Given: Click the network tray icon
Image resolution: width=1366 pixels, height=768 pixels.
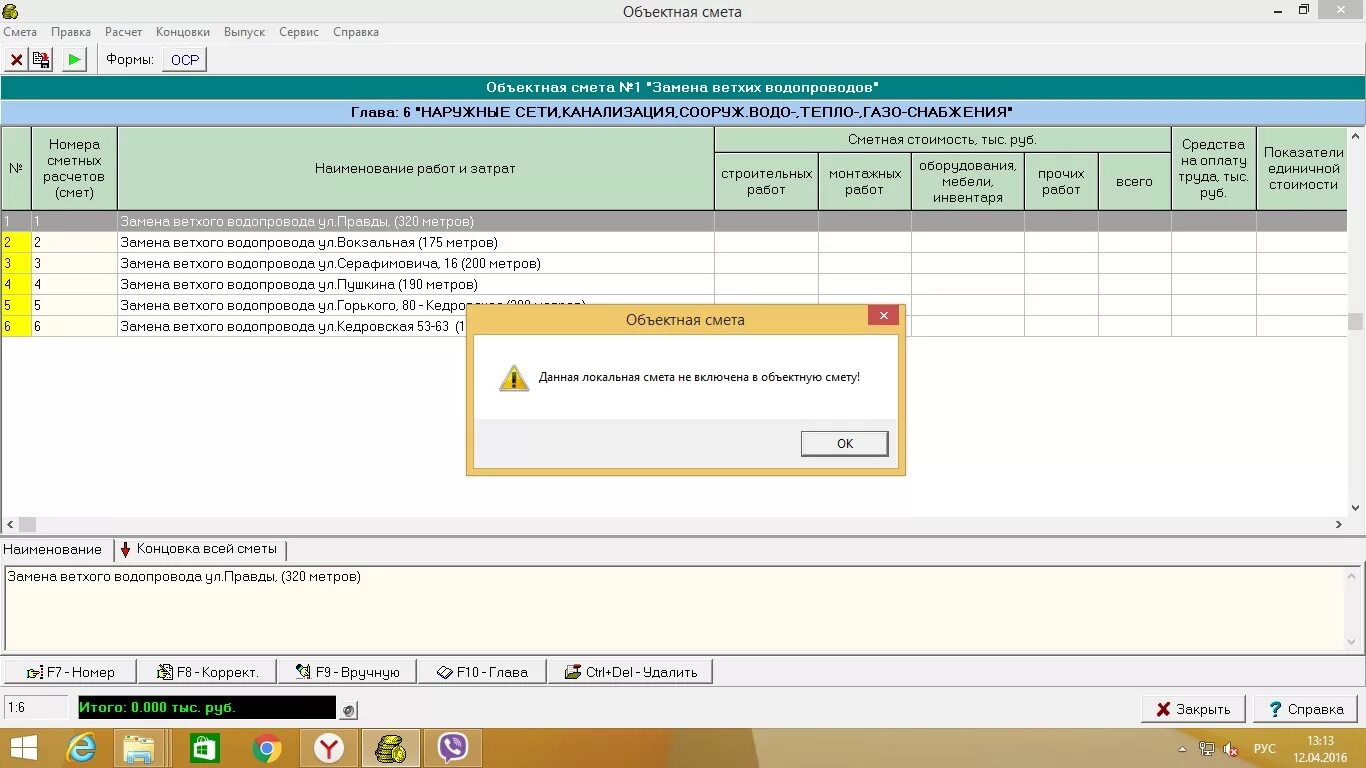Looking at the screenshot, I should click(1207, 749).
